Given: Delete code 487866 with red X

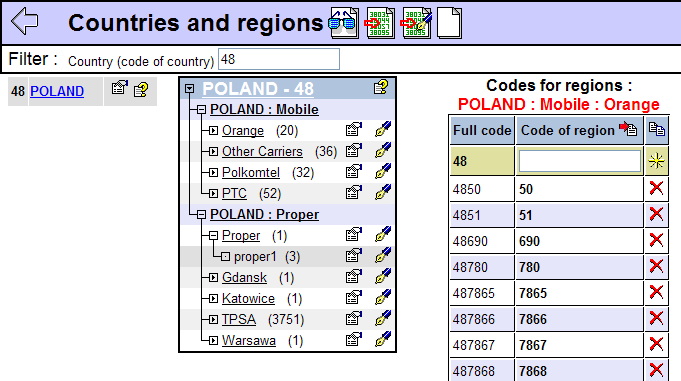Looking at the screenshot, I should click(x=656, y=318).
